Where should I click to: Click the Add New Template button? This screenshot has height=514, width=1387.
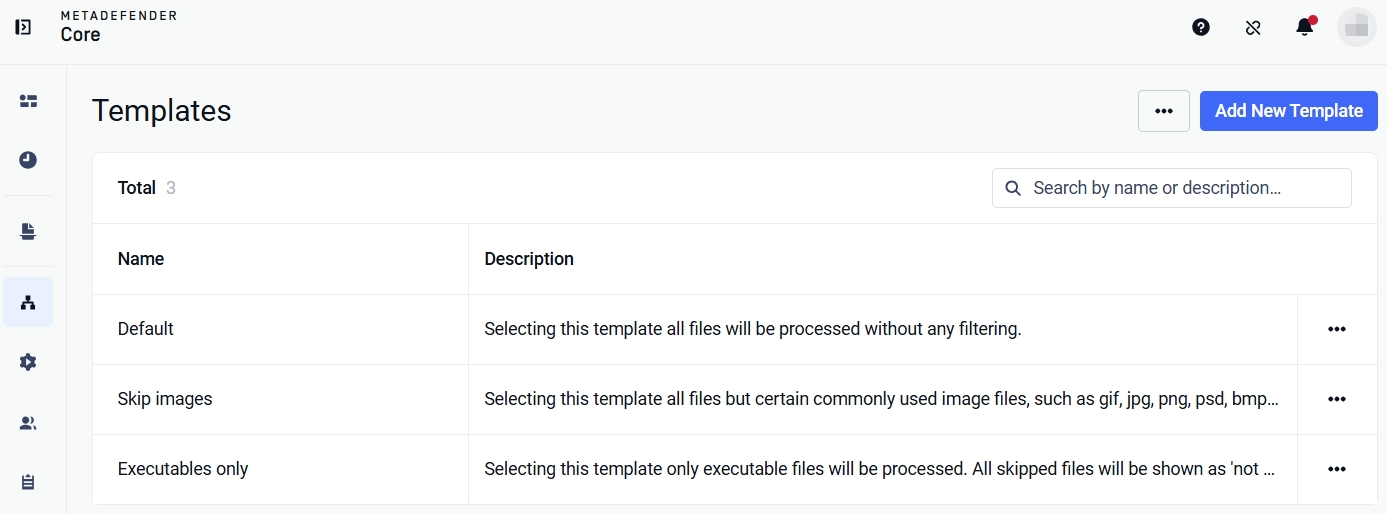pos(1289,111)
